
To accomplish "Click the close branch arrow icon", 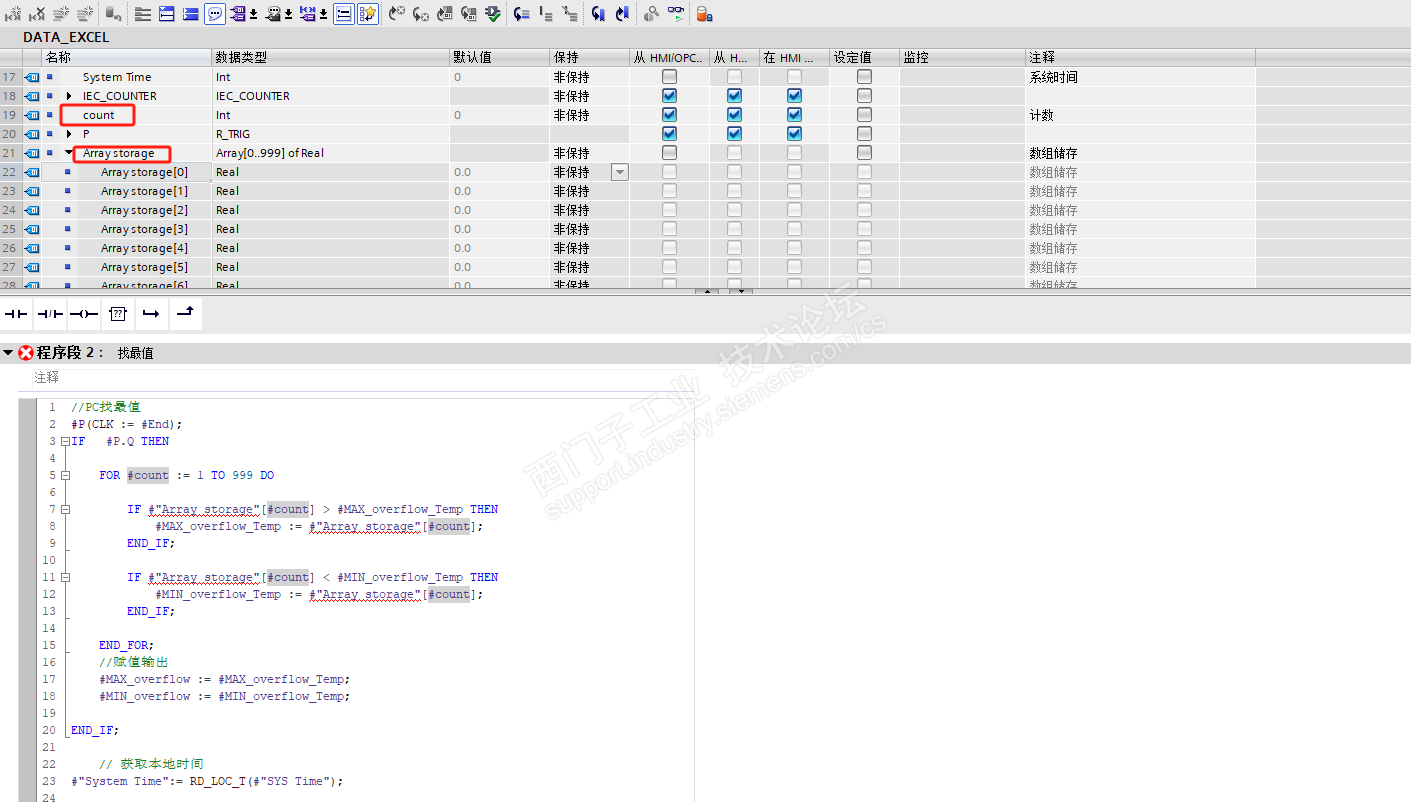I will [x=185, y=314].
